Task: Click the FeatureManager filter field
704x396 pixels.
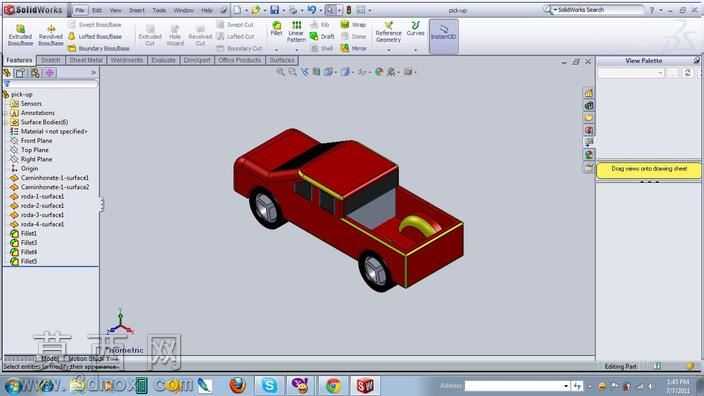Action: 50,84
